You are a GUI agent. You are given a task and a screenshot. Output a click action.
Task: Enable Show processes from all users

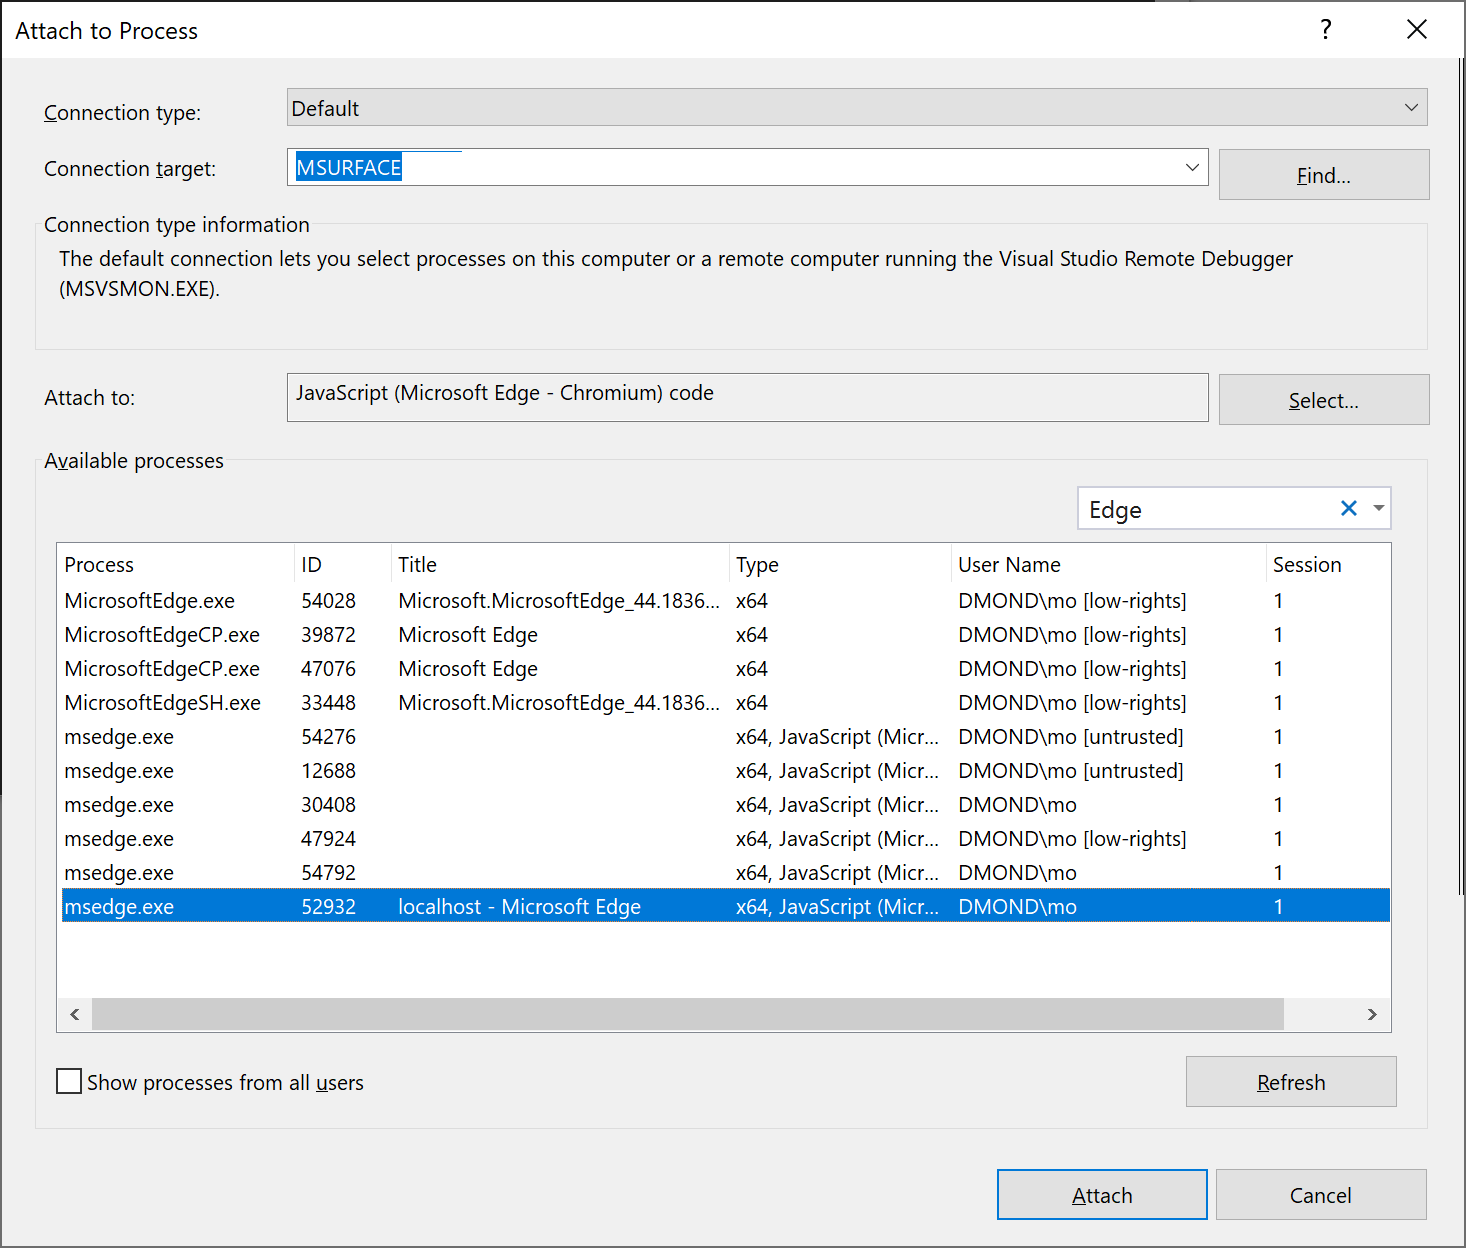(68, 1081)
